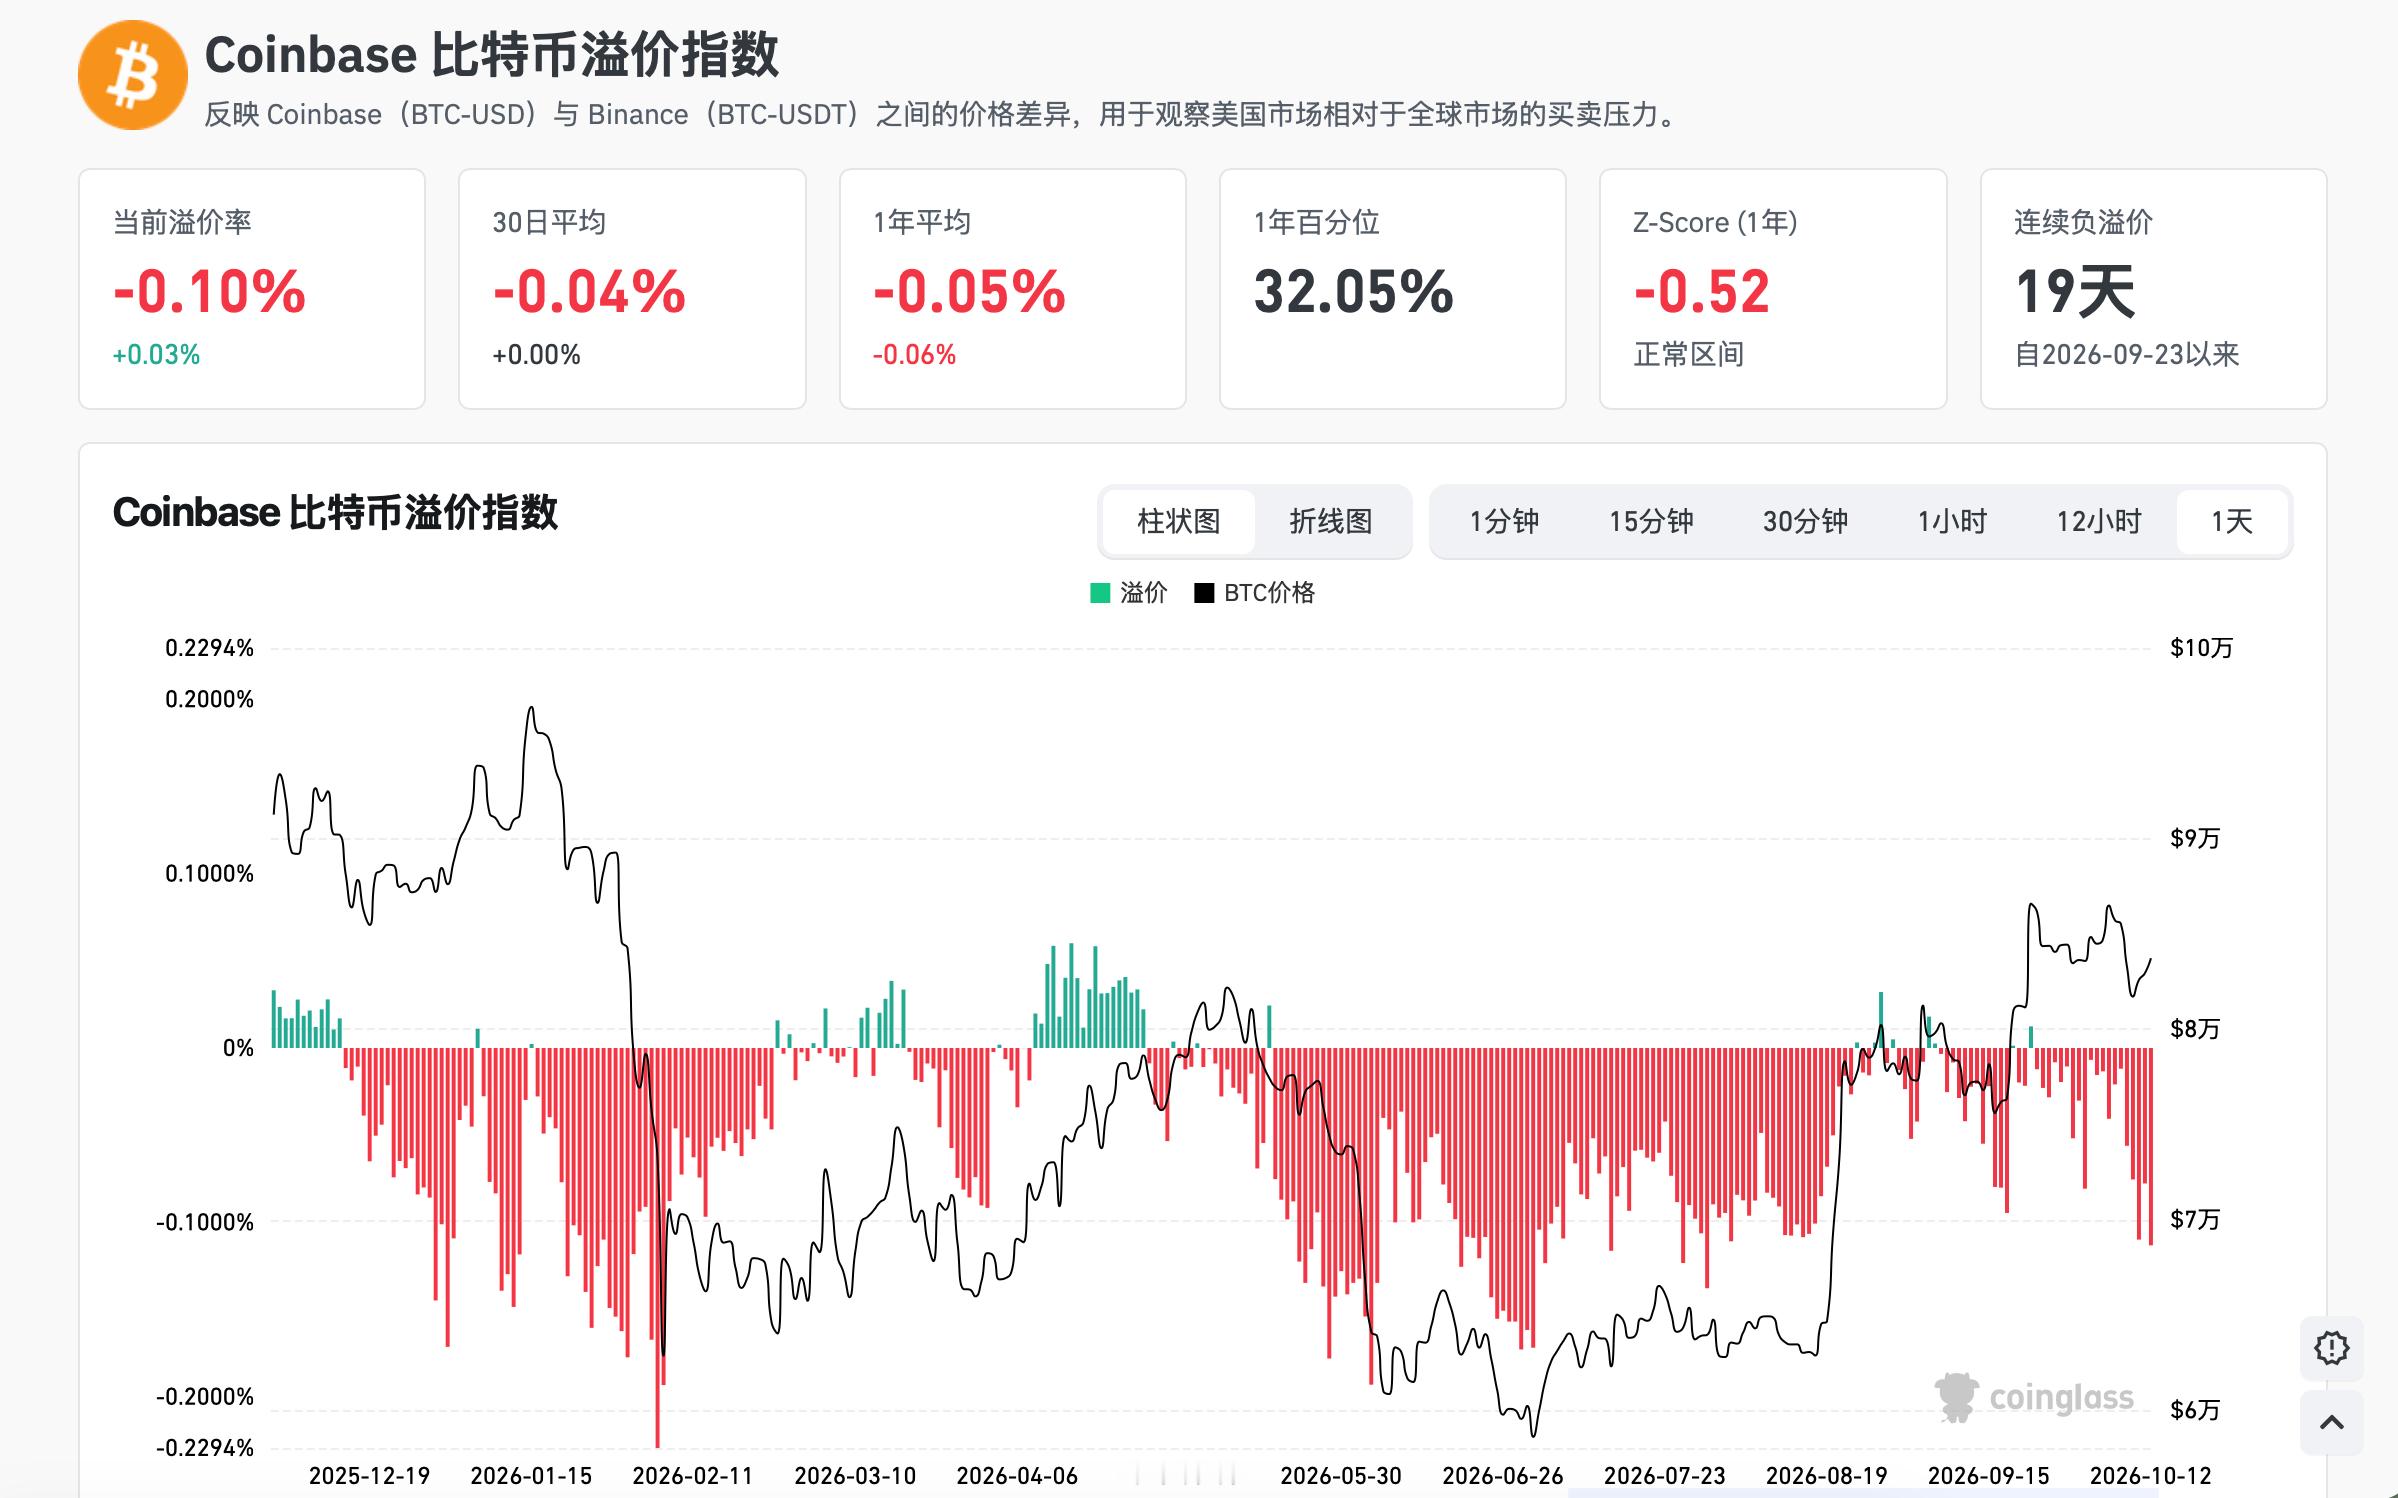Click the 0.2294% left axis label
2398x1498 pixels.
pyautogui.click(x=210, y=648)
